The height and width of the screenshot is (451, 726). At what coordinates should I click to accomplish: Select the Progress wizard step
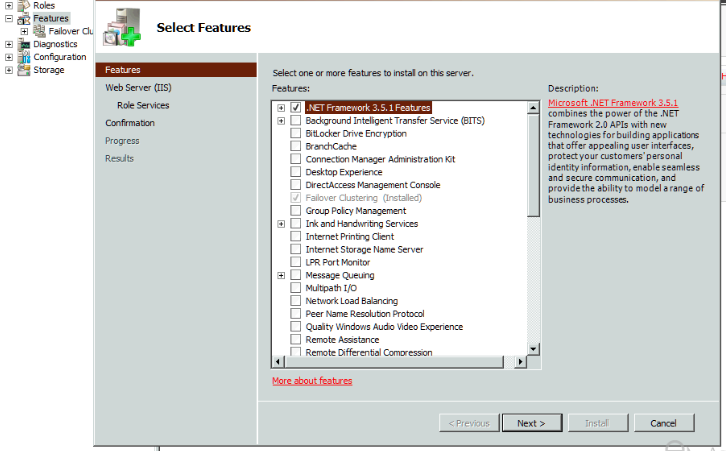tap(122, 141)
